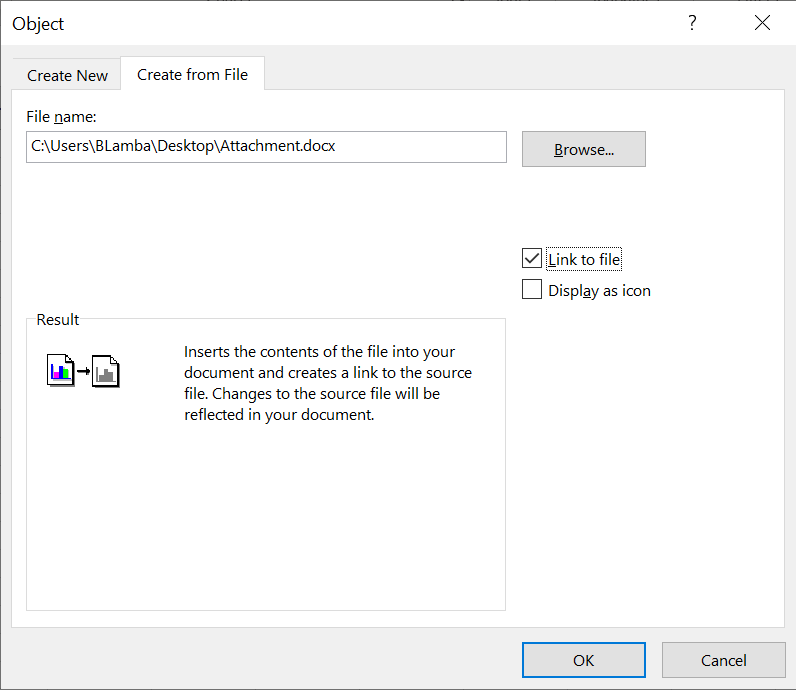Close the Object dialog window
Screen dimensions: 796x690
(x=763, y=23)
